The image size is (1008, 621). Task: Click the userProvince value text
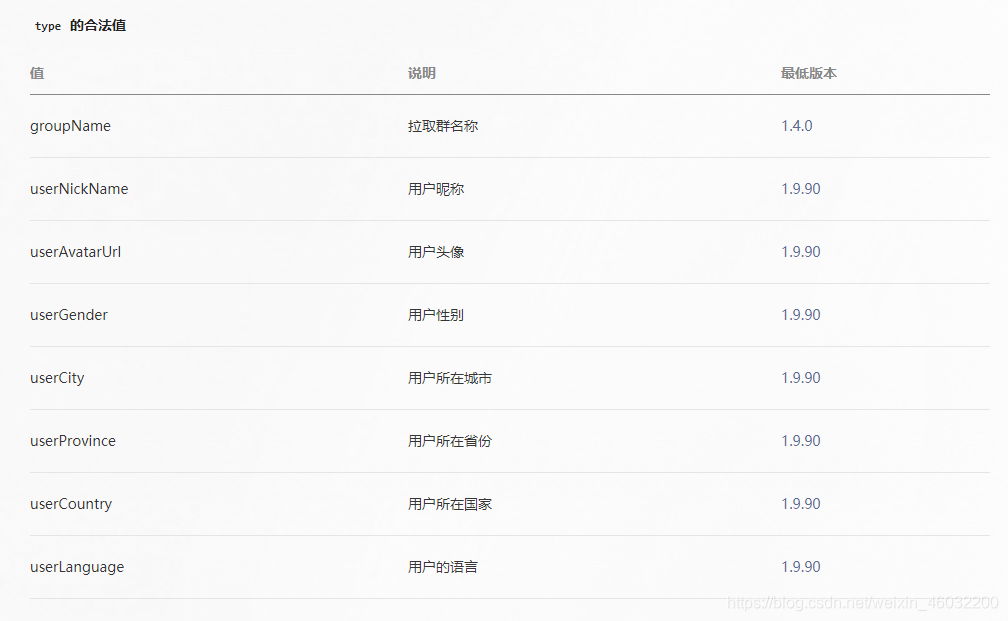click(73, 441)
